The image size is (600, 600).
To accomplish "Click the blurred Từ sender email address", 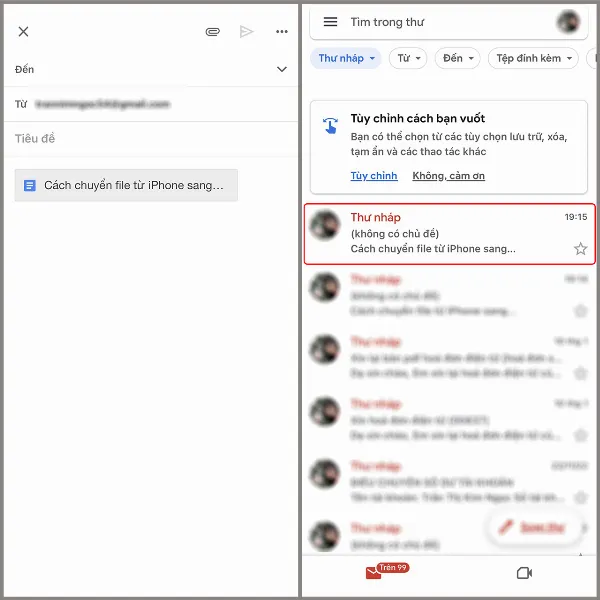I will point(102,104).
